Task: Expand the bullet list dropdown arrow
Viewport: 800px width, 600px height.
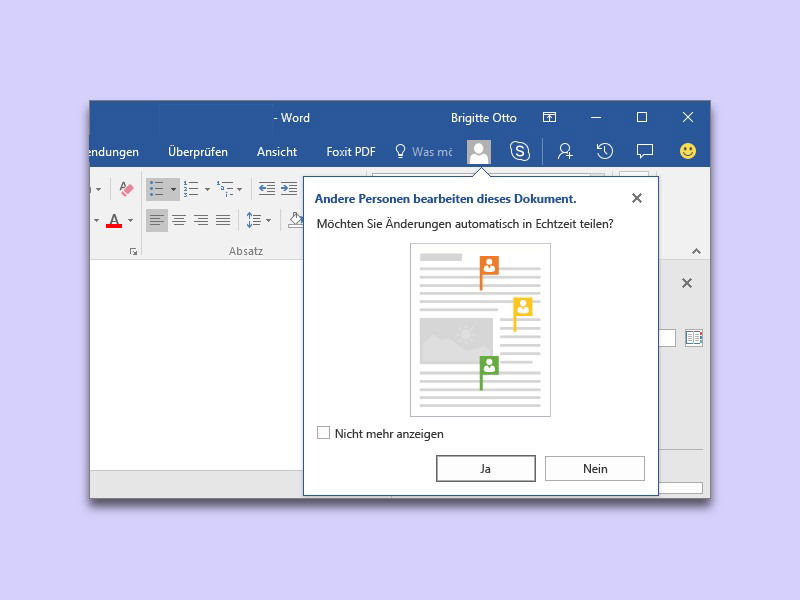Action: (x=173, y=188)
